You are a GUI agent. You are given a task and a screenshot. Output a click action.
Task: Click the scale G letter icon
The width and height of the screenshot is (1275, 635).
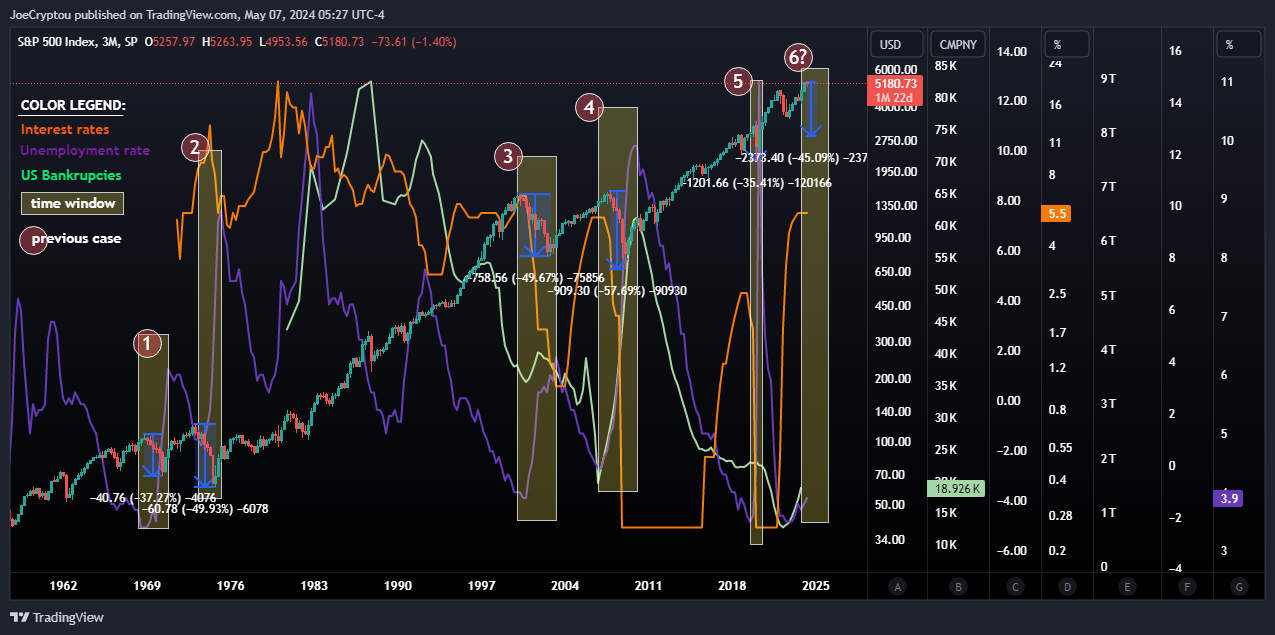[x=1240, y=586]
